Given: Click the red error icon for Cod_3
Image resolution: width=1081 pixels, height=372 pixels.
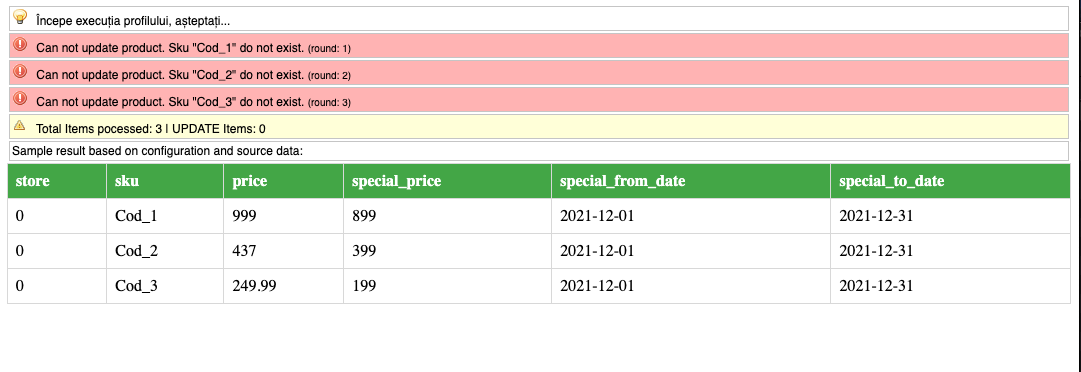Looking at the screenshot, I should [20, 98].
